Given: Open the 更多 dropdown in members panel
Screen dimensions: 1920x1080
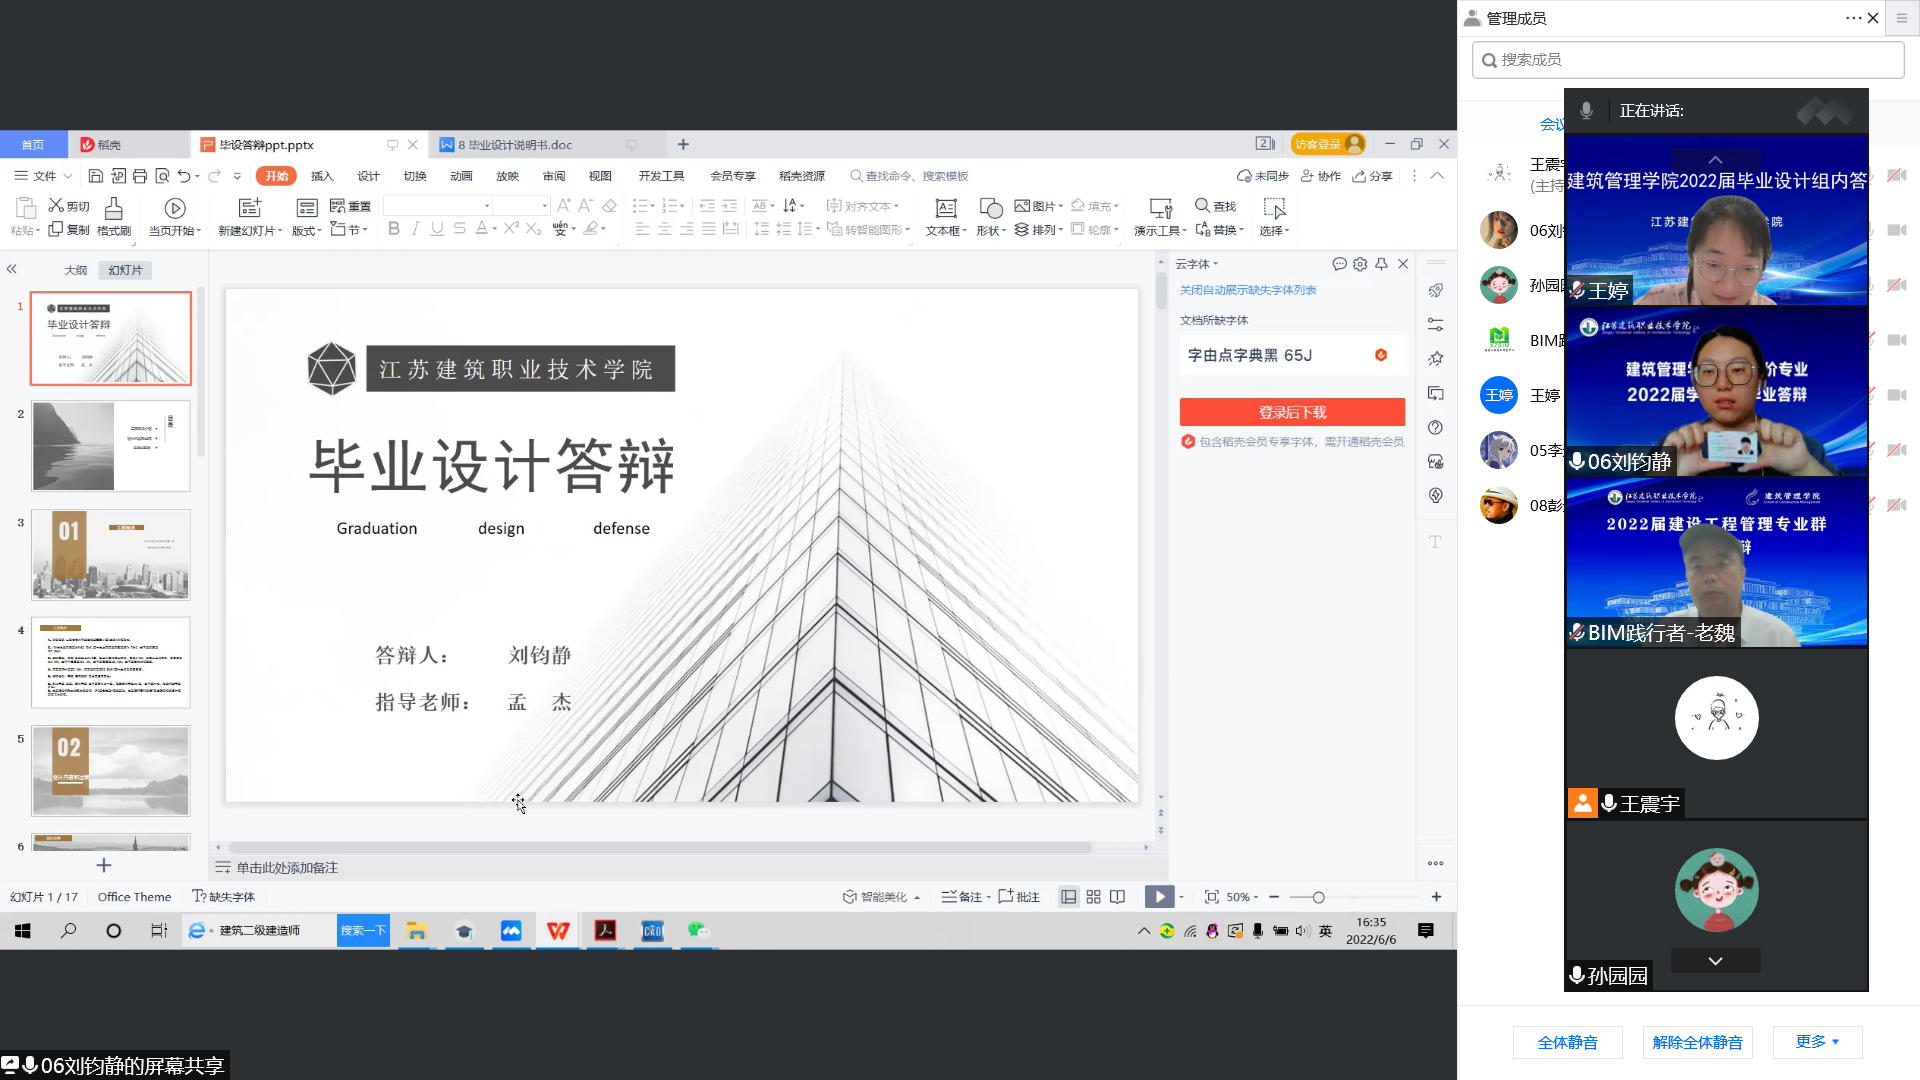Looking at the screenshot, I should click(x=1817, y=1042).
